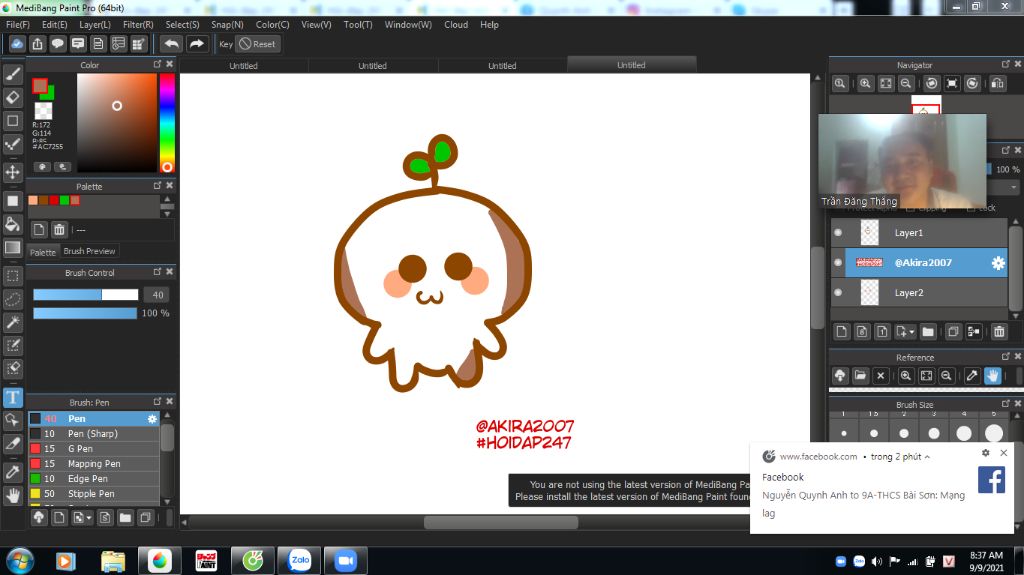
Task: Open File Explorer from the taskbar
Action: pos(113,561)
